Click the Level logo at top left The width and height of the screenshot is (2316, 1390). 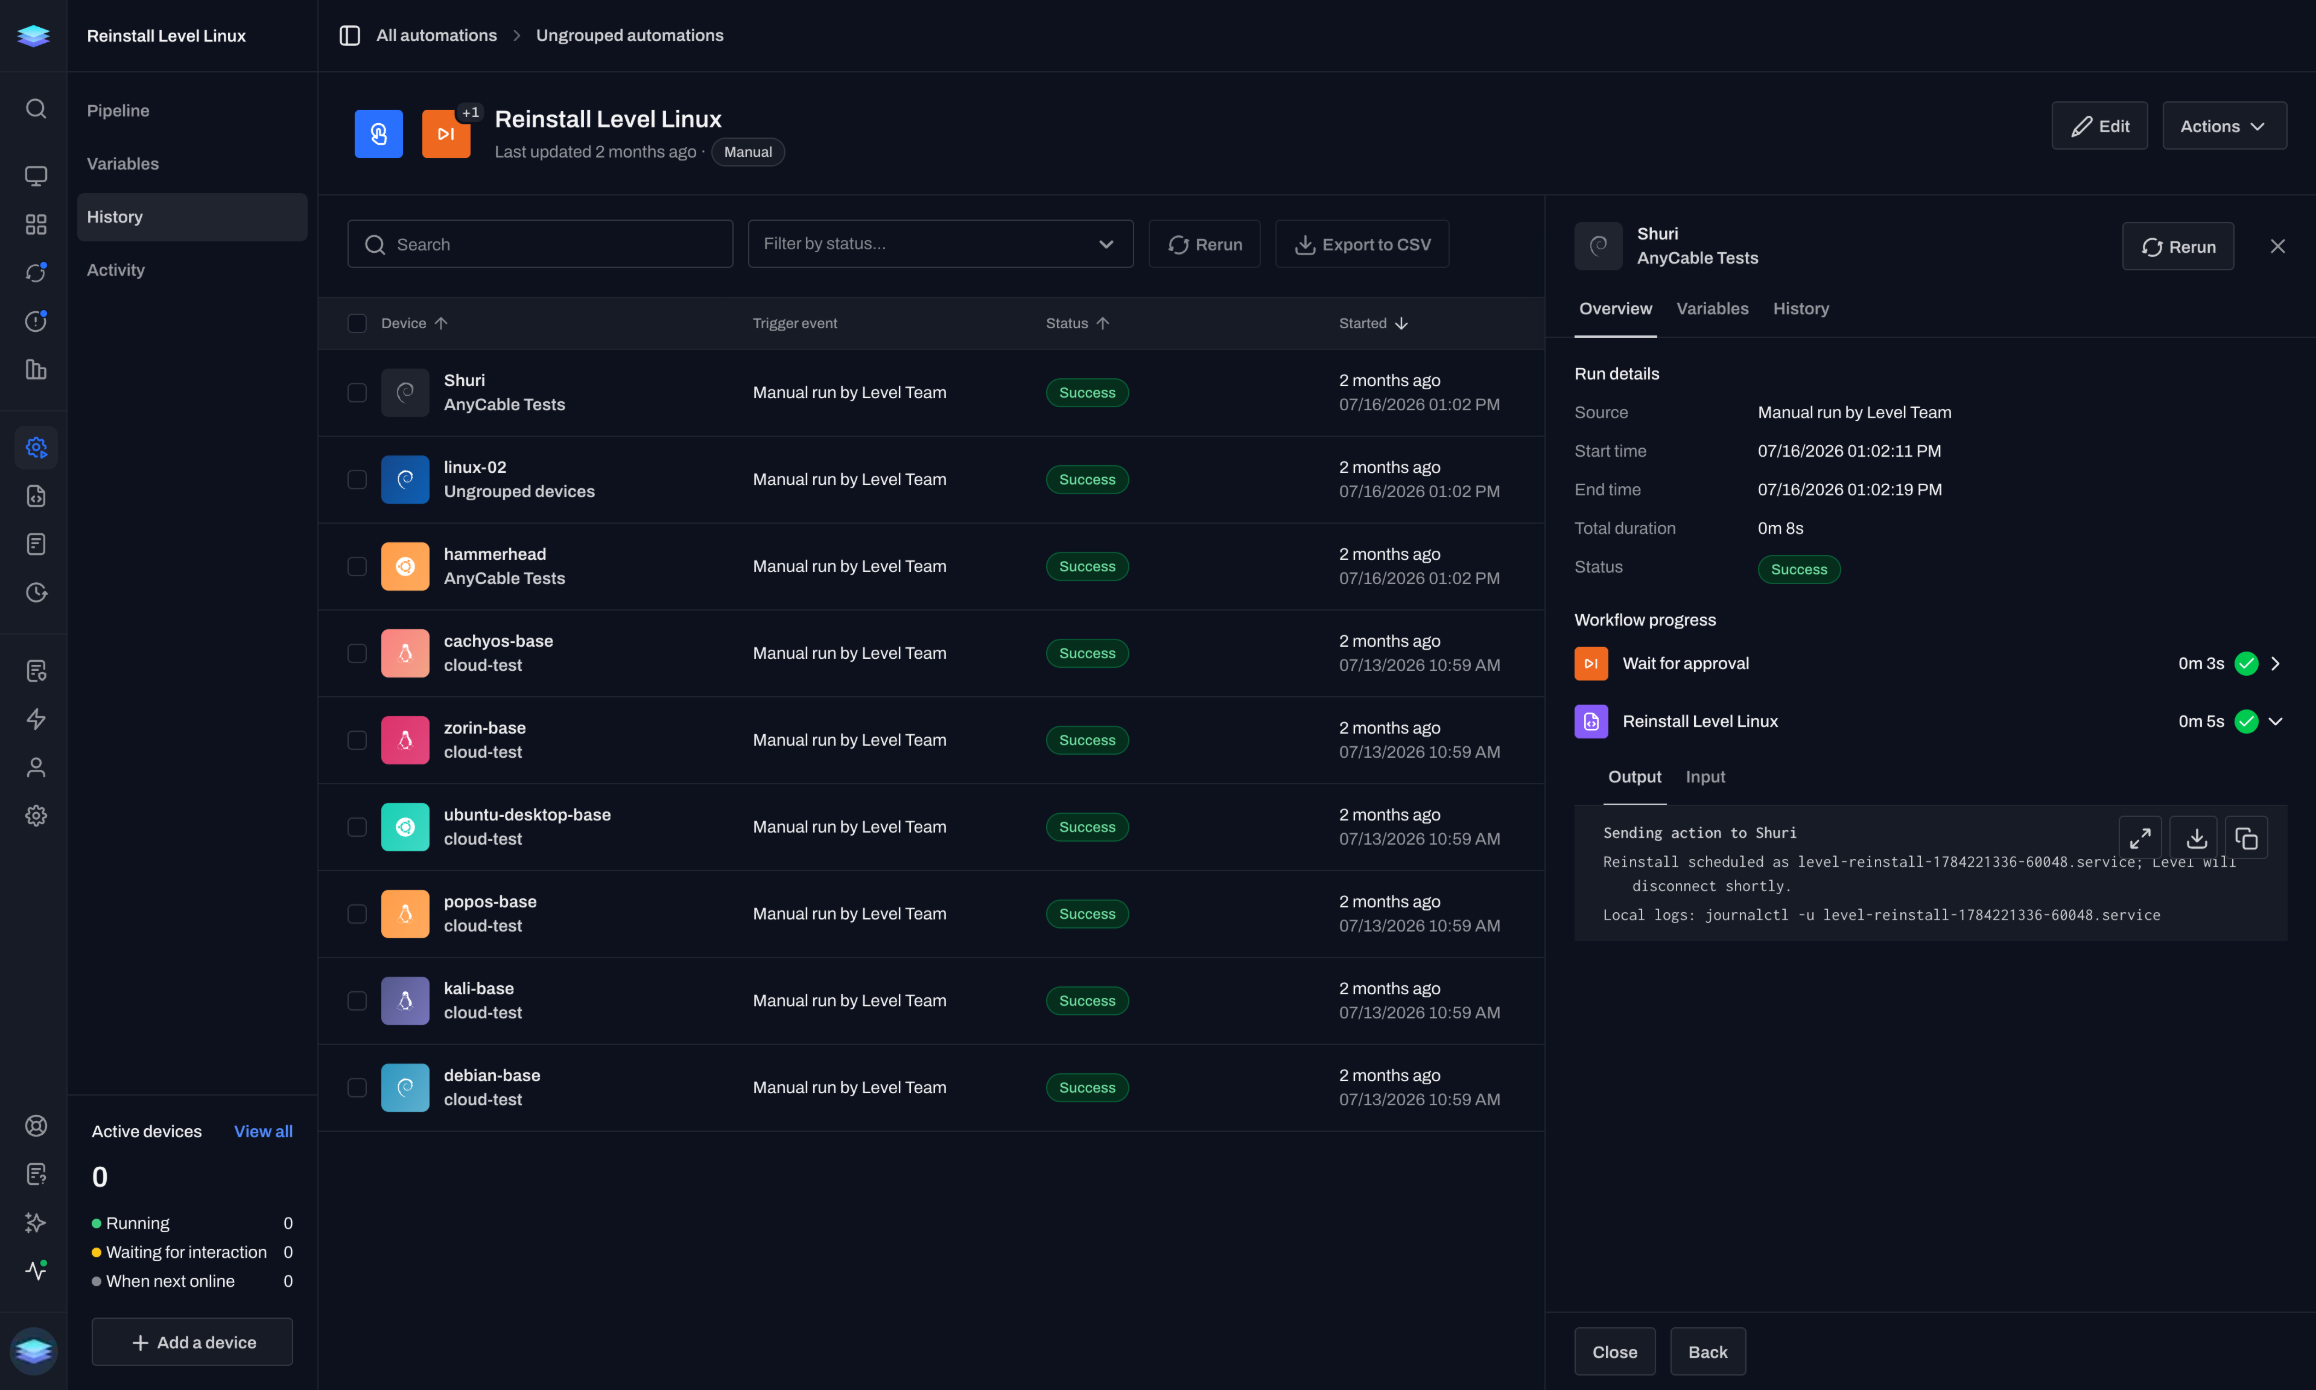34,36
